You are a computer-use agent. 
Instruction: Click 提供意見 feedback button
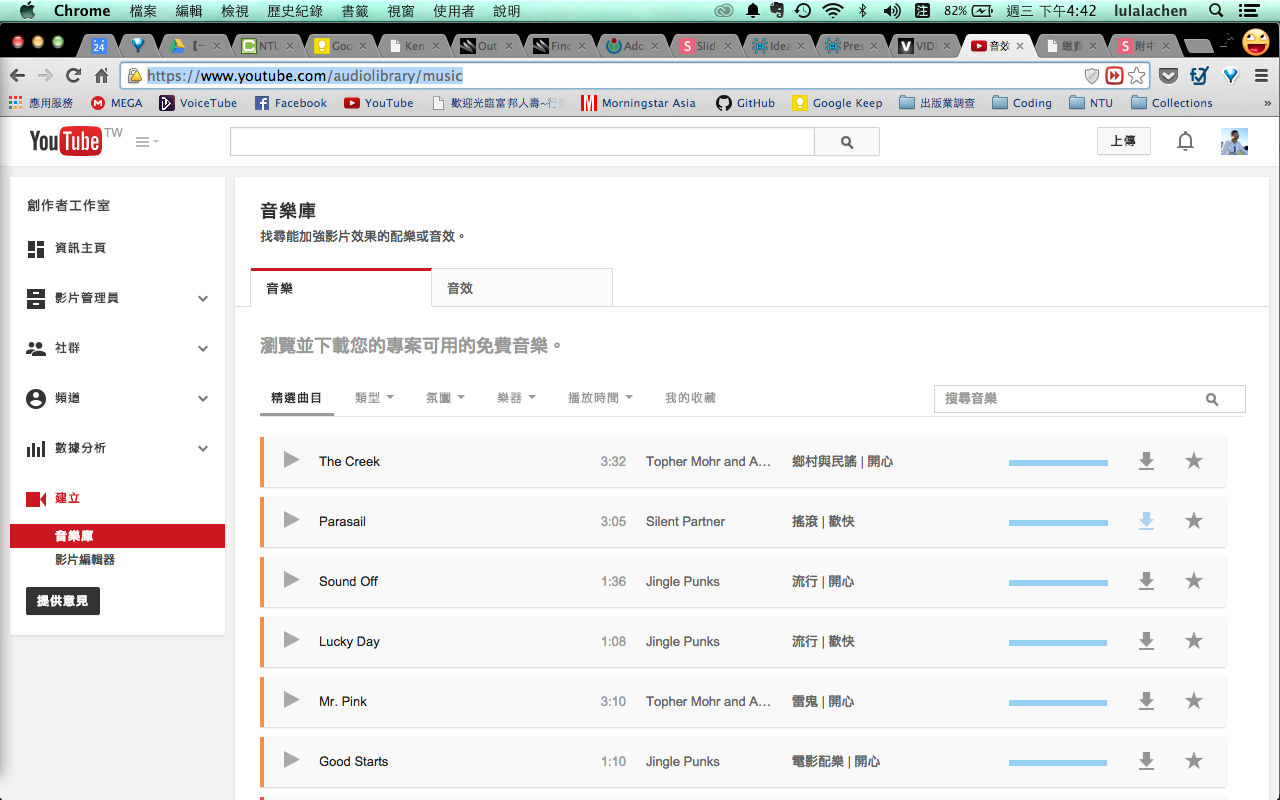pyautogui.click(x=62, y=601)
